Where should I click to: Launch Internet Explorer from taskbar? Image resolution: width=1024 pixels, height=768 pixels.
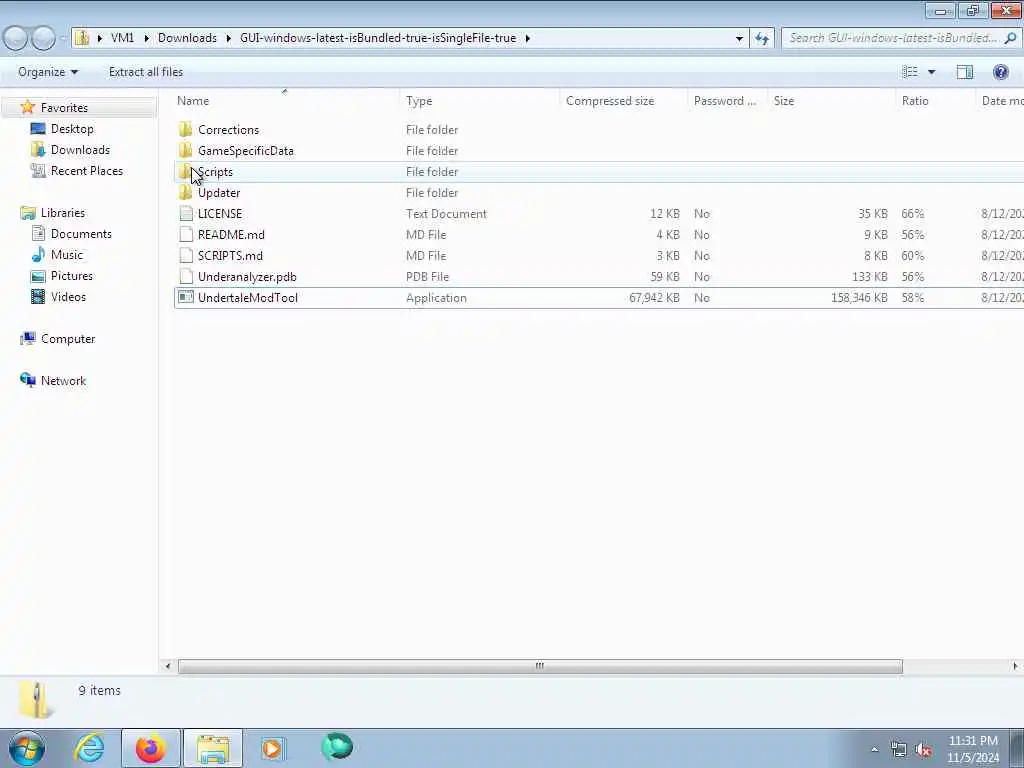pos(89,748)
